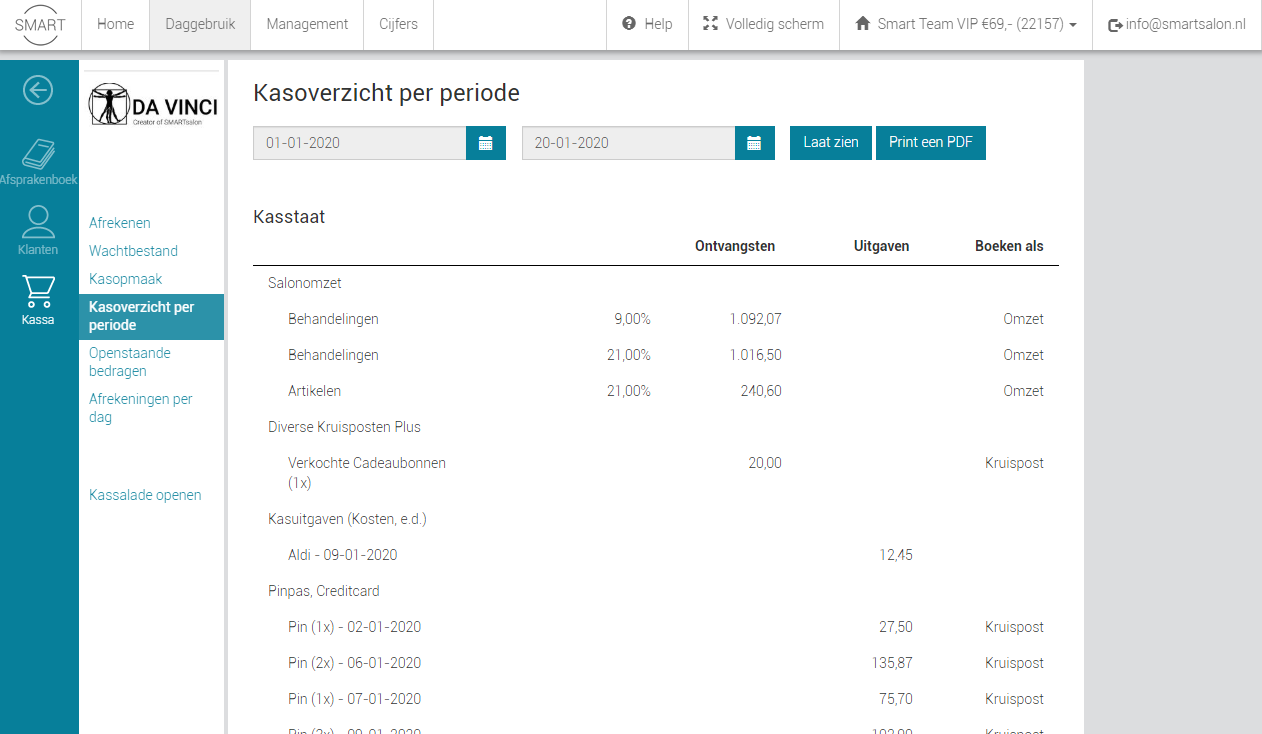Expand the Smart Team VIP account dropdown
Screen dimensions: 1262x734
pos(965,24)
